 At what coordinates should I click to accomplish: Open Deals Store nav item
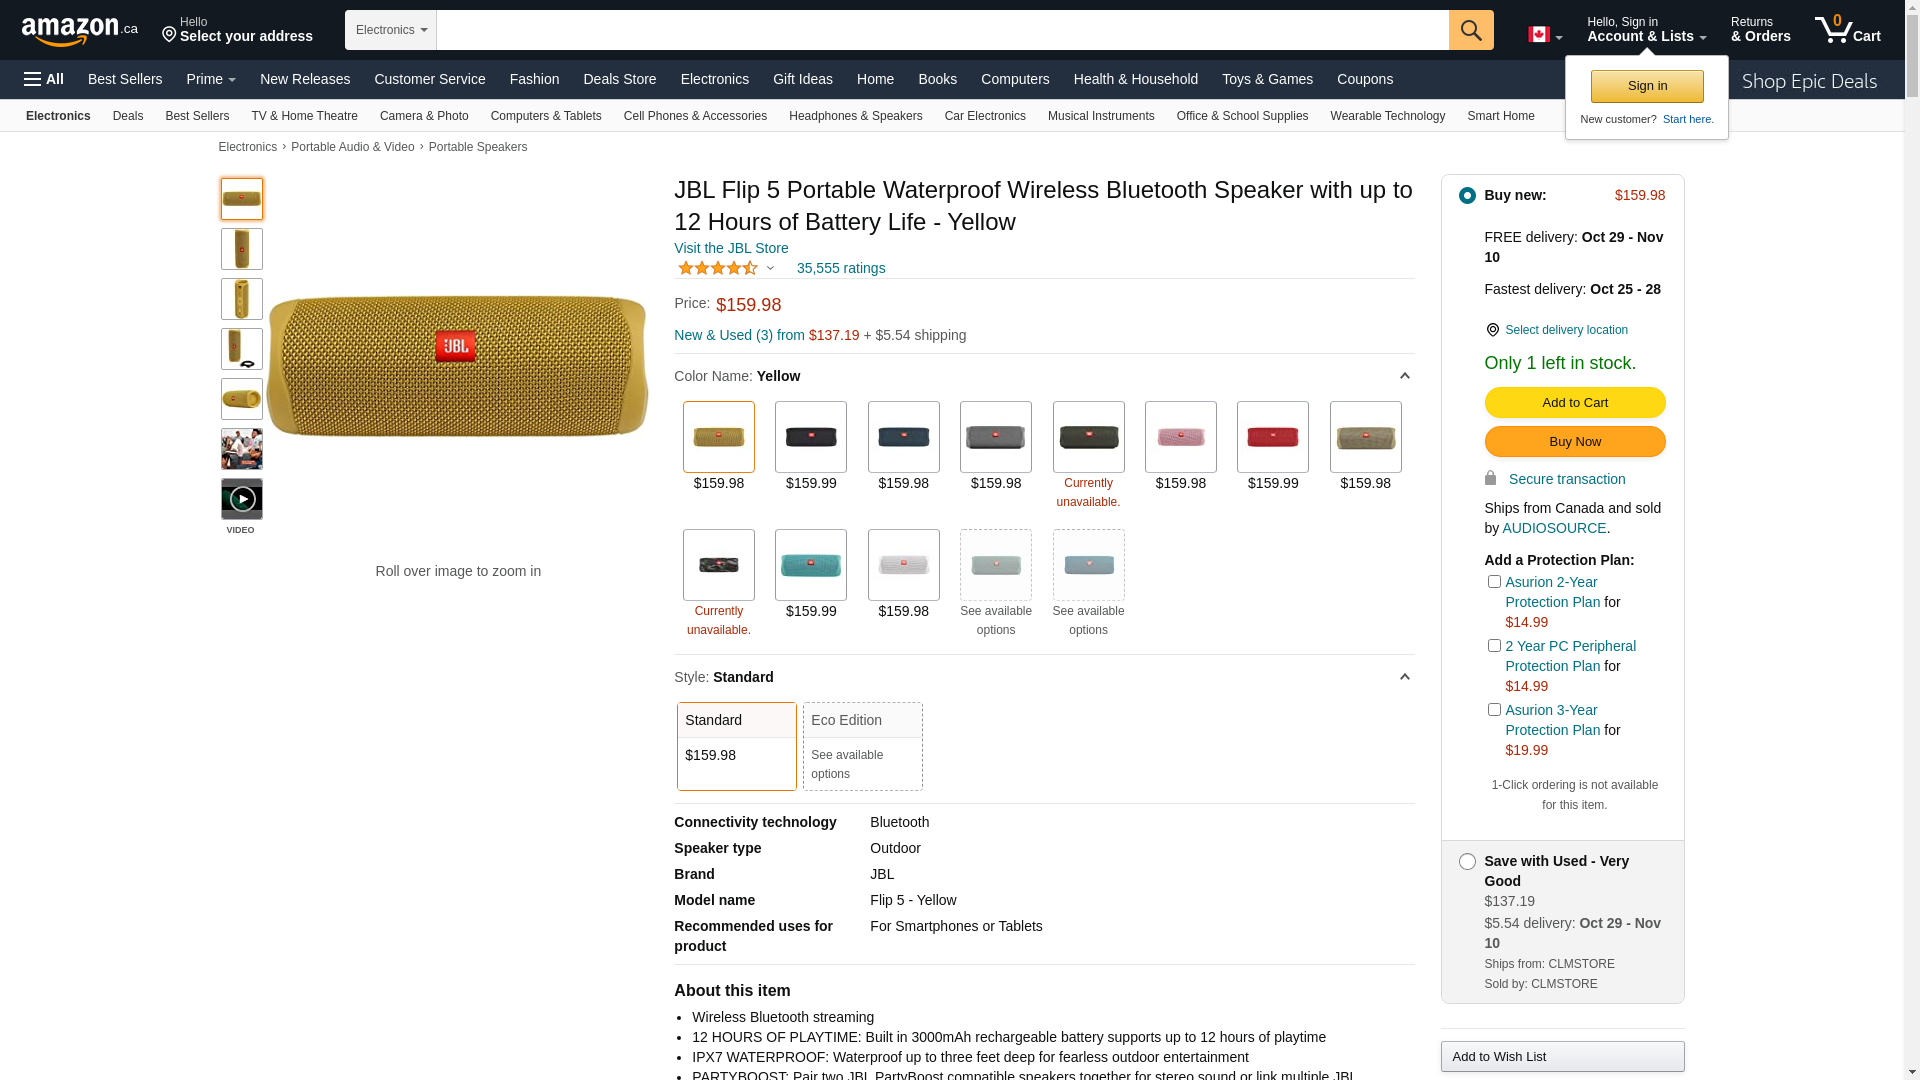point(619,79)
